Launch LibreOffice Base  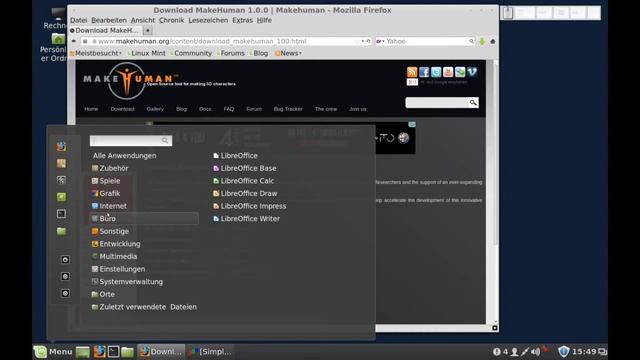[x=244, y=168]
